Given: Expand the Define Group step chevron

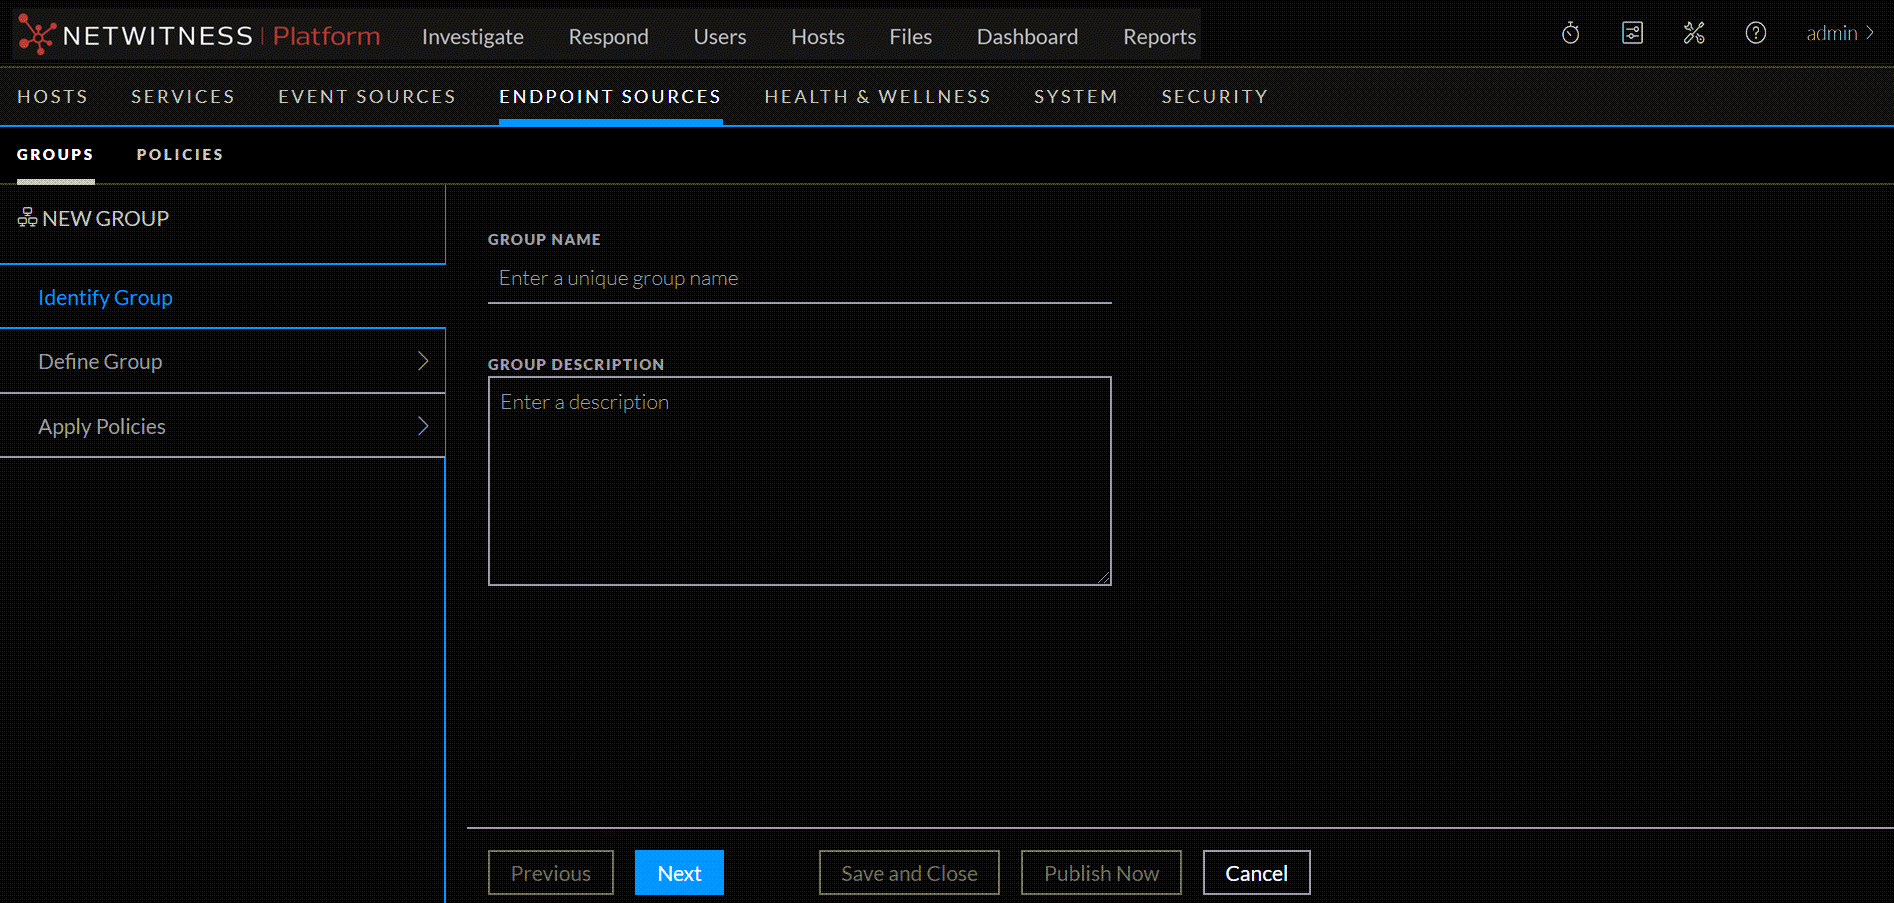Looking at the screenshot, I should tap(423, 361).
